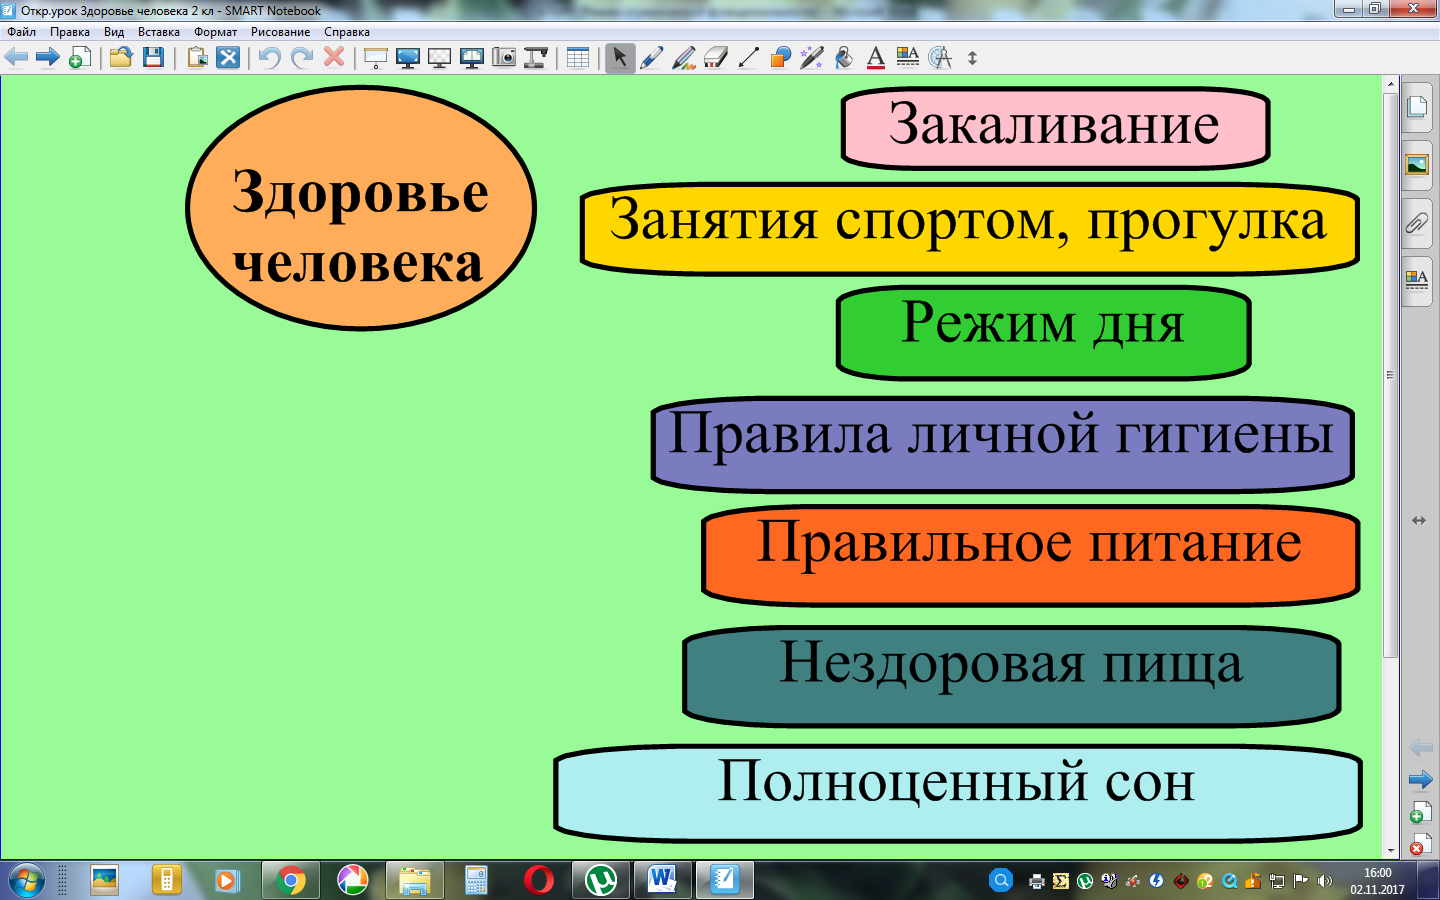
Task: Select the Magic Pen tool
Action: pyautogui.click(x=812, y=58)
